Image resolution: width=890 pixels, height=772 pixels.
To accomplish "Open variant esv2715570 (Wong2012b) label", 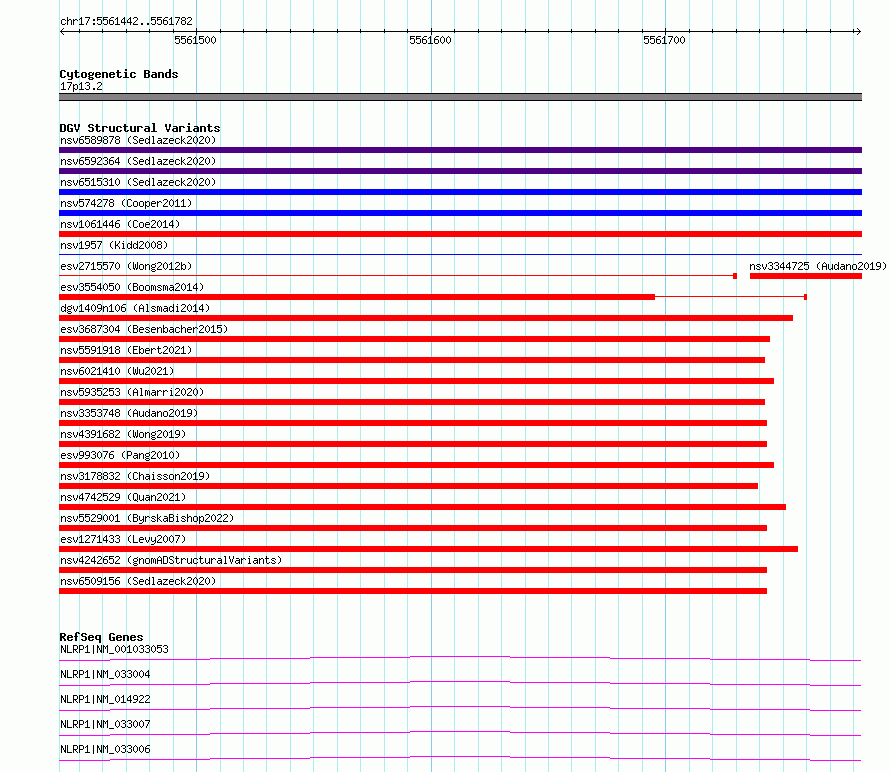I will click(x=126, y=266).
